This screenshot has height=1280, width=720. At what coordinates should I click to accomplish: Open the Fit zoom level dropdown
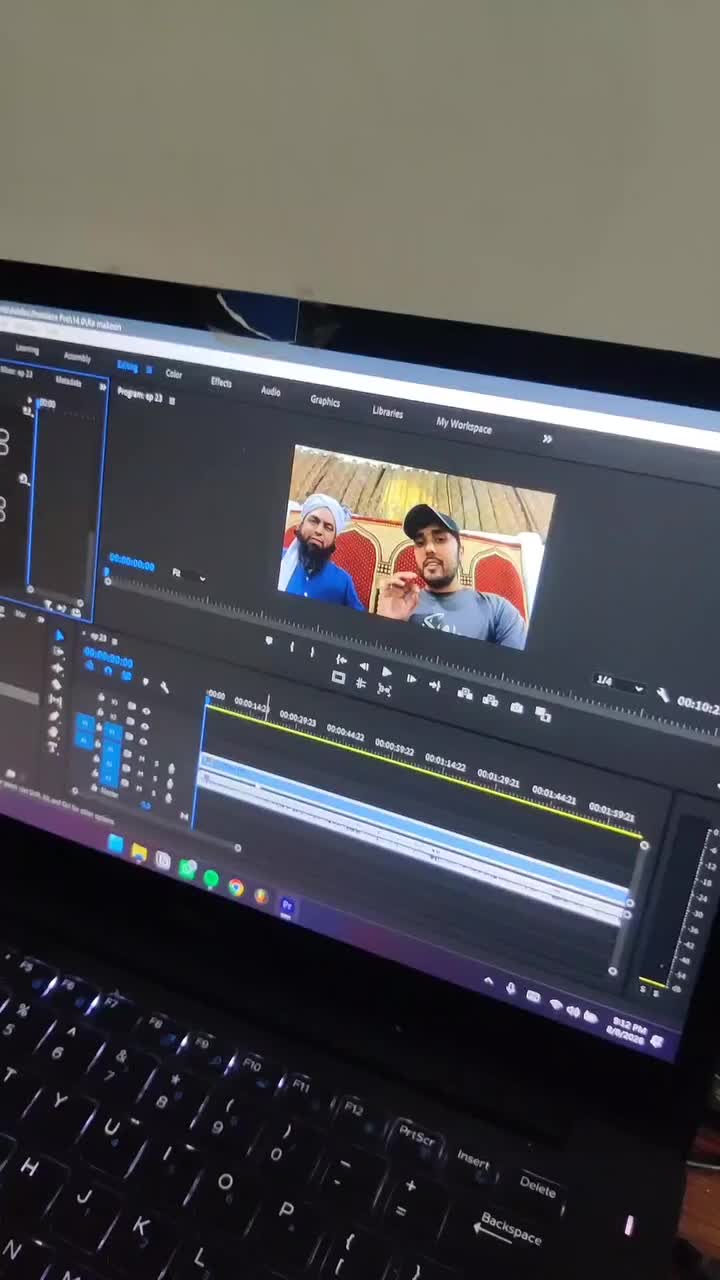pos(188,575)
